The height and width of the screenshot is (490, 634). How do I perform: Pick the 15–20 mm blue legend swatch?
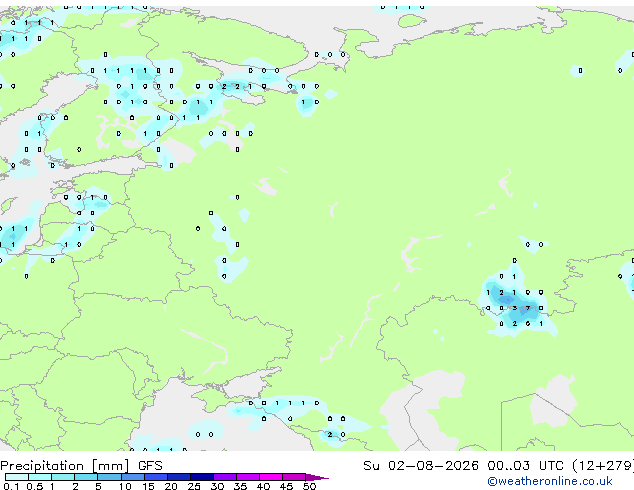click(155, 477)
